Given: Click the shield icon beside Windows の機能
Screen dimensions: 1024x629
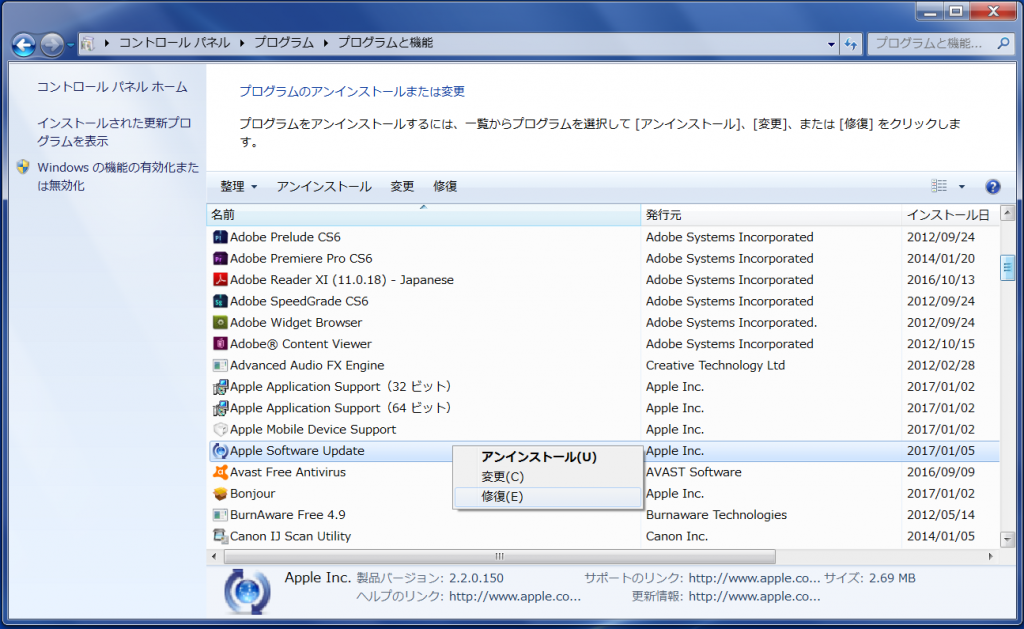Looking at the screenshot, I should (x=24, y=167).
